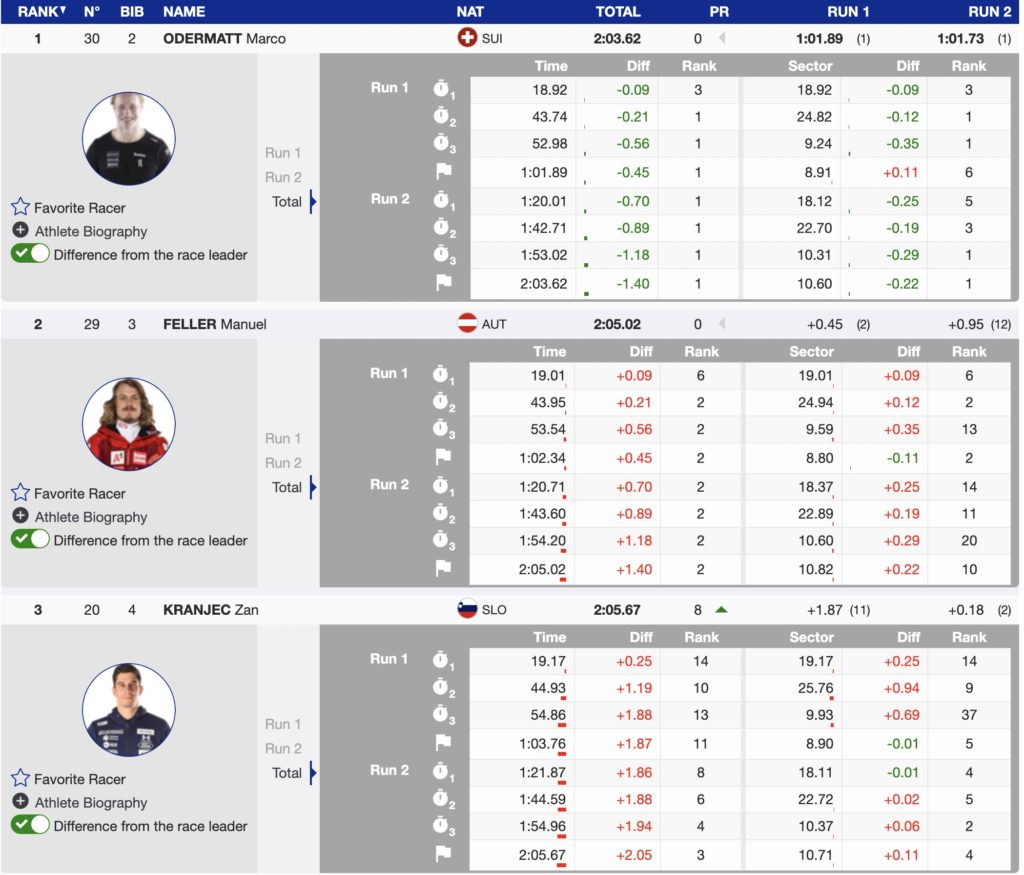The width and height of the screenshot is (1024, 875).
Task: Click Manuel Feller's profile photo
Action: (129, 424)
